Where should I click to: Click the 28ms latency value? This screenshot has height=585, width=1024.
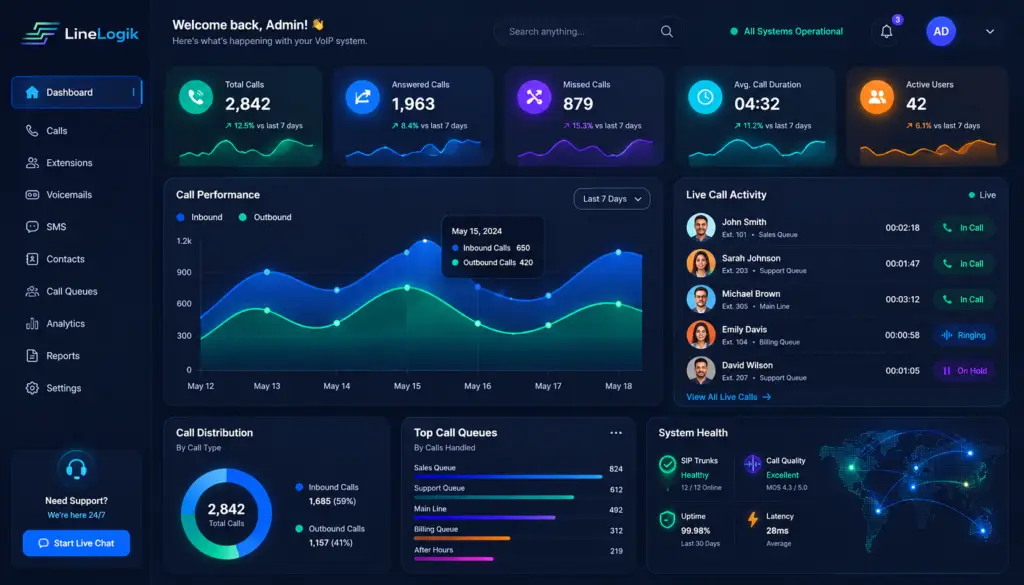coord(777,531)
